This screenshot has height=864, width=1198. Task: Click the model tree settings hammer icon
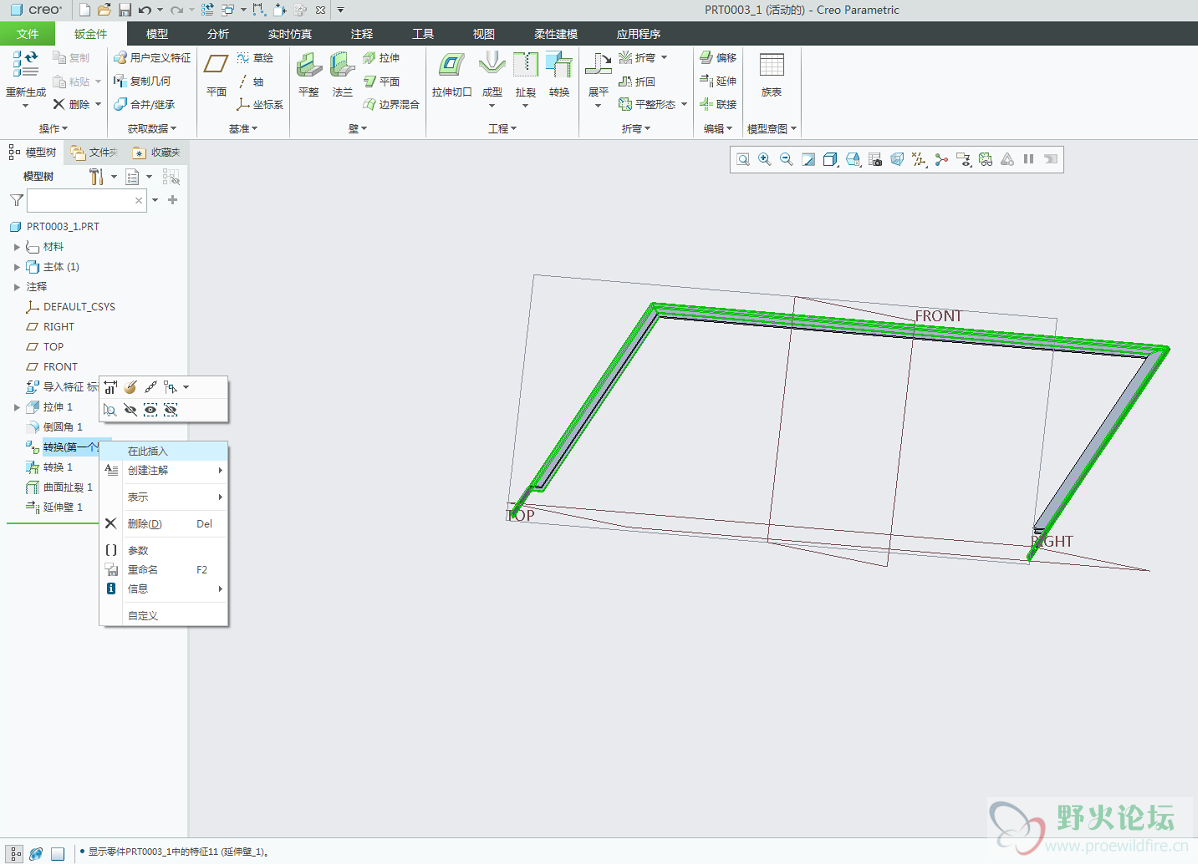pos(96,176)
